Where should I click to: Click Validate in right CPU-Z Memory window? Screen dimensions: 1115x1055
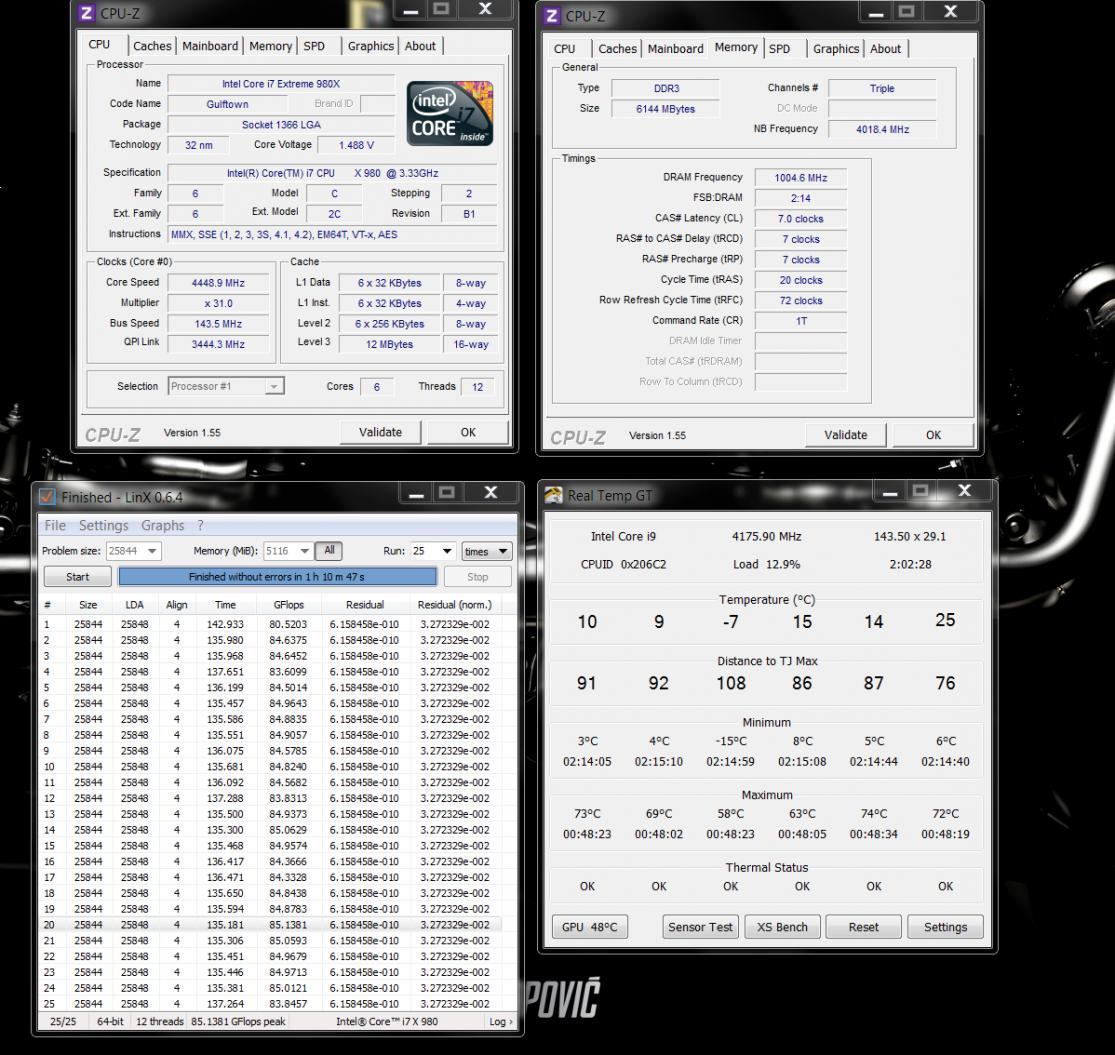pyautogui.click(x=845, y=434)
